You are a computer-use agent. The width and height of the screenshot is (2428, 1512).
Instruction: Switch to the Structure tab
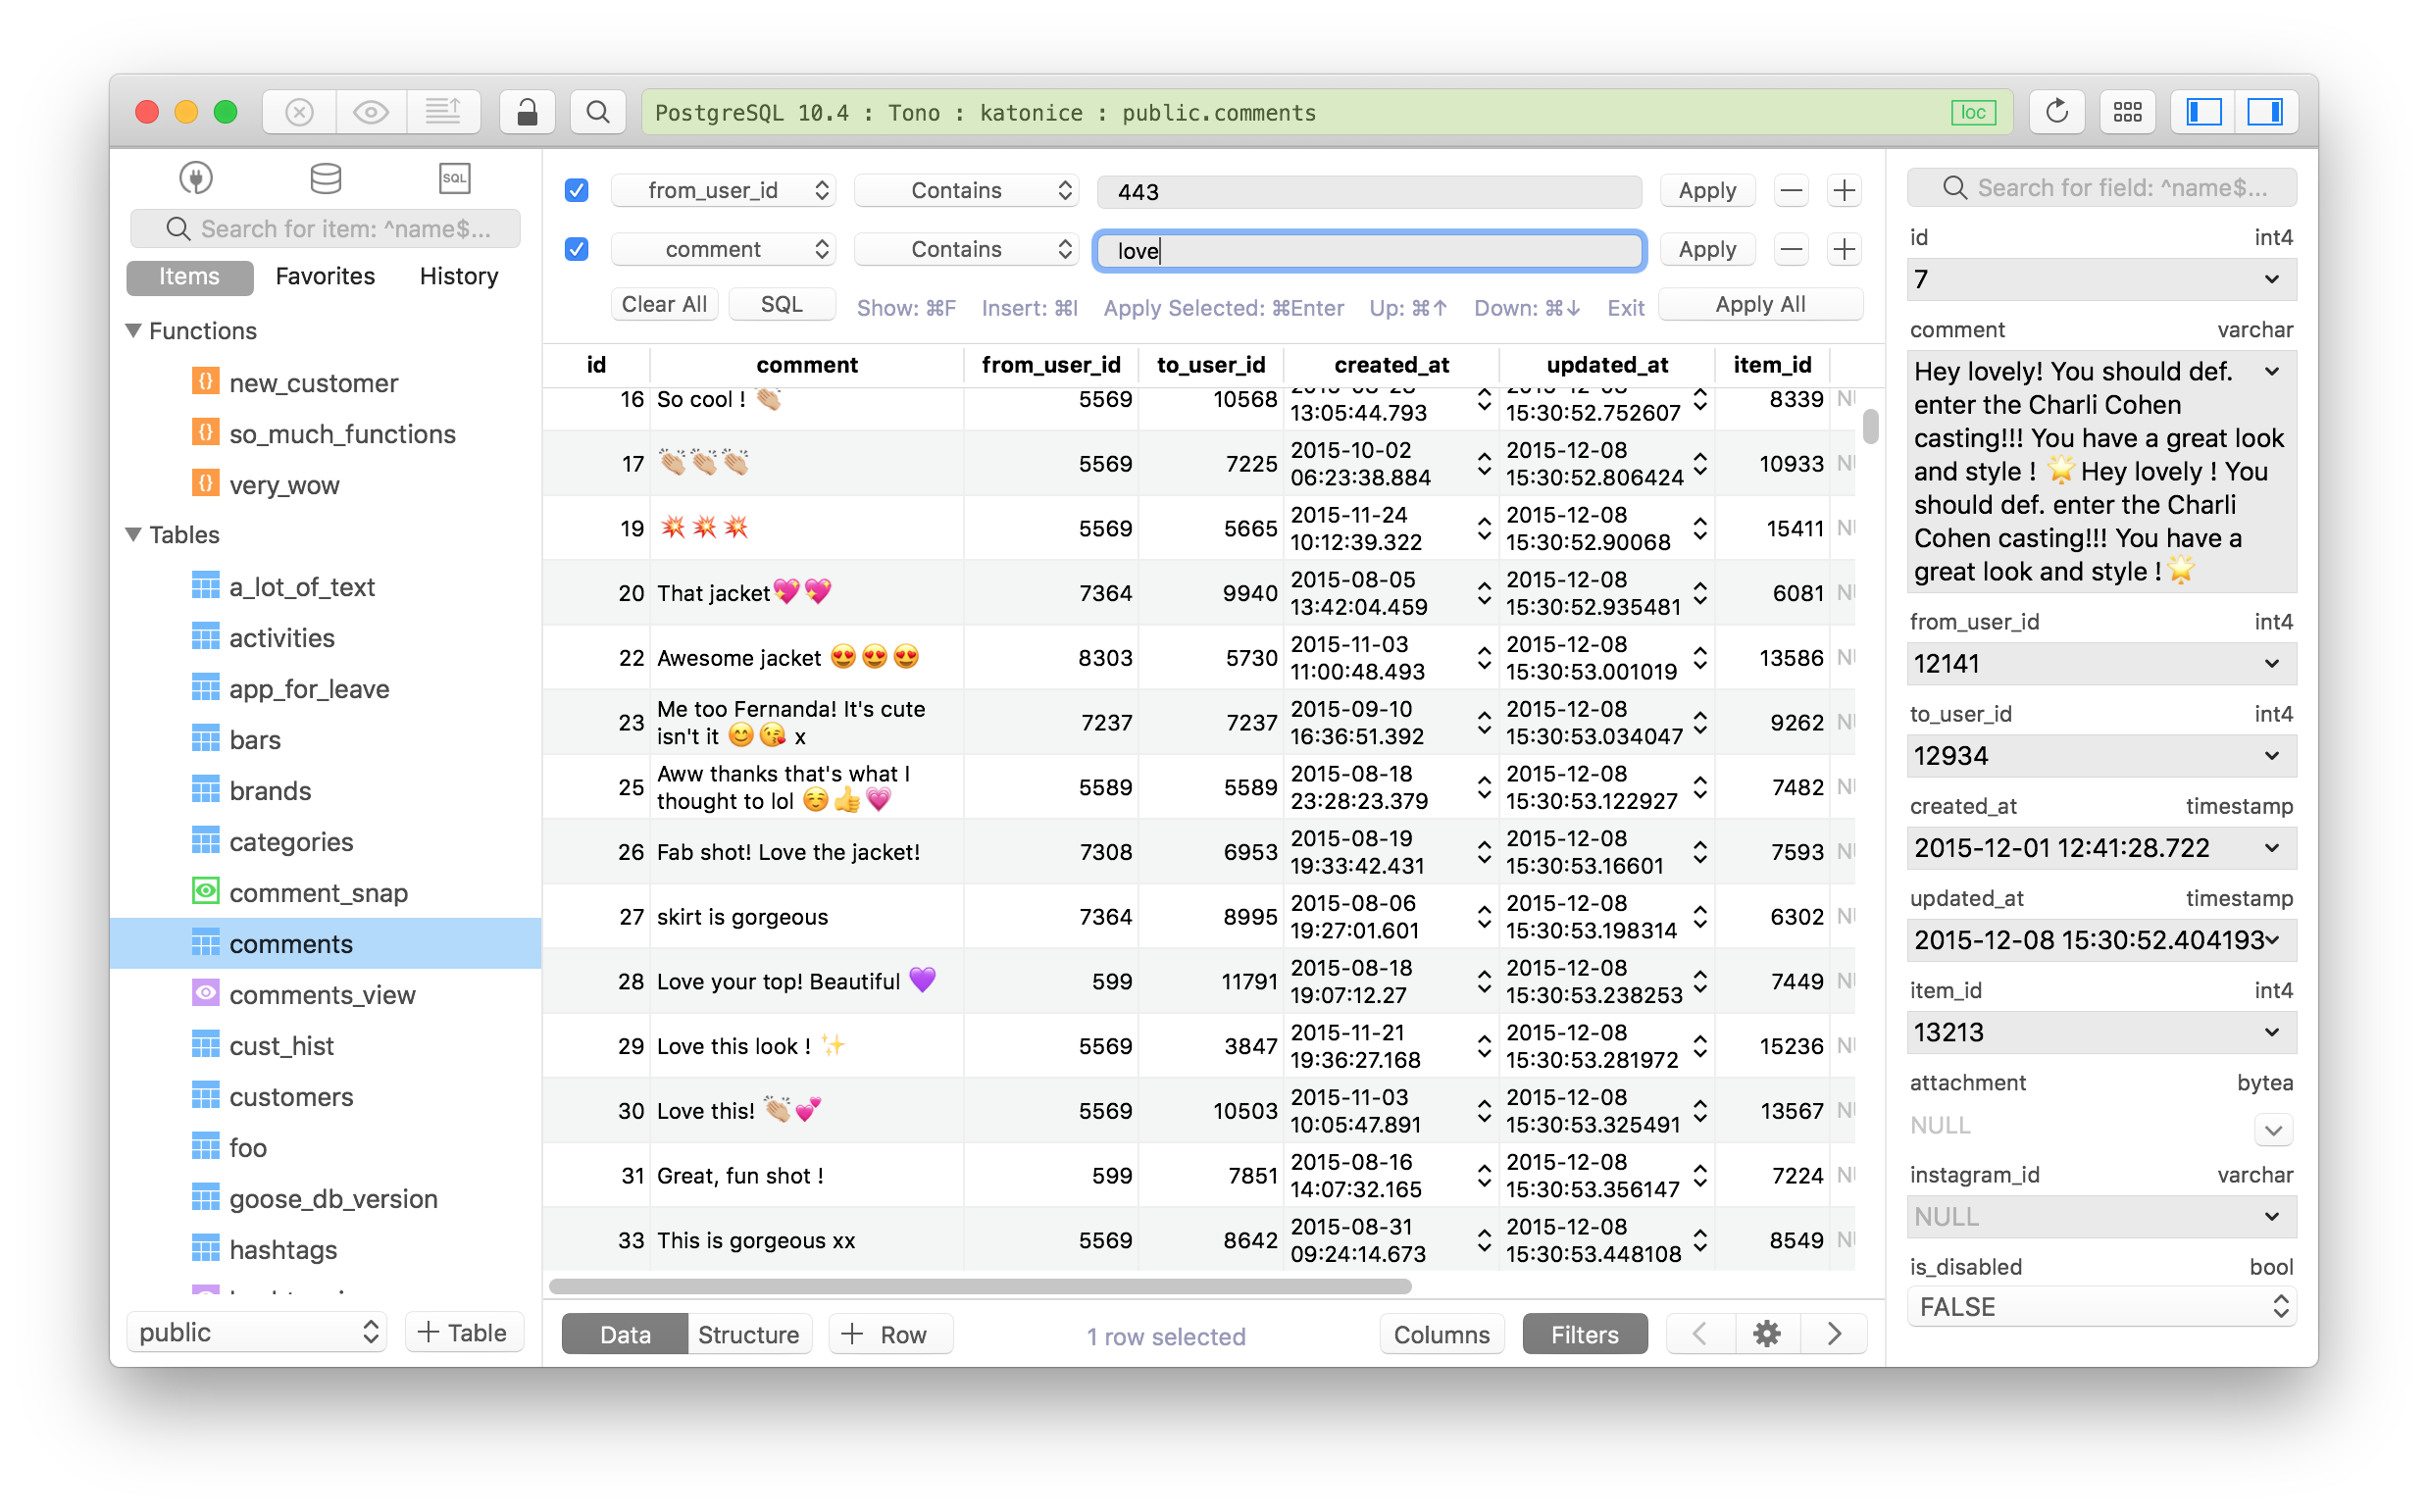tap(749, 1334)
